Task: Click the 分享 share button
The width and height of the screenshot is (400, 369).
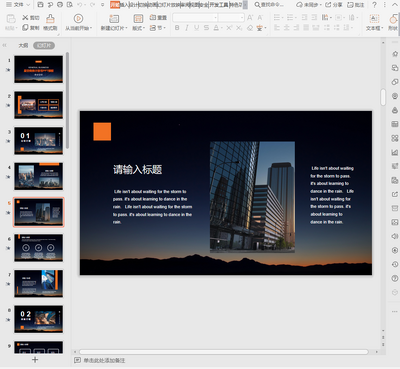Action: (x=334, y=5)
